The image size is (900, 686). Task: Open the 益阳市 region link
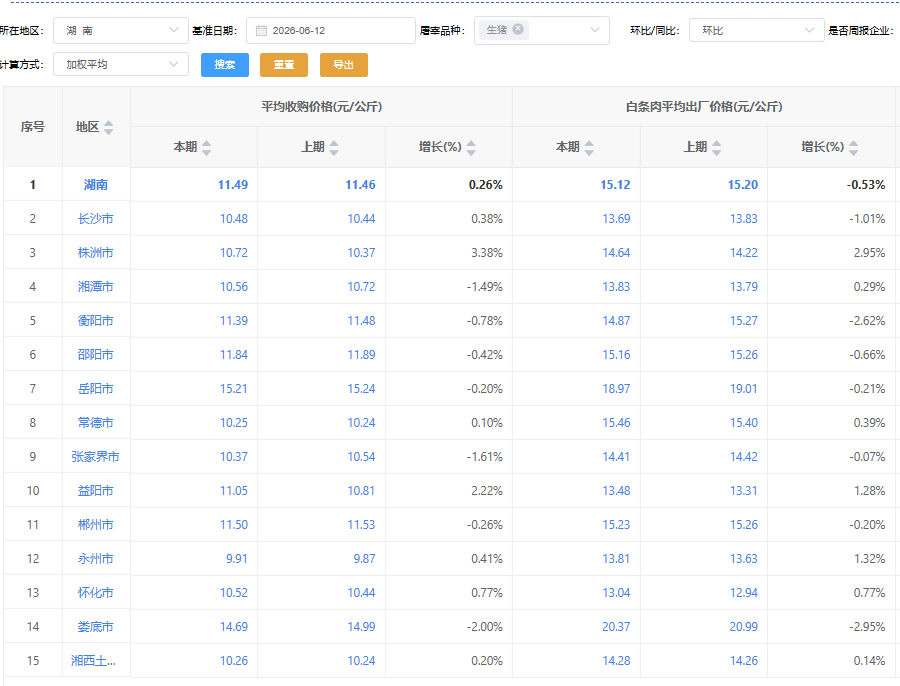click(96, 490)
